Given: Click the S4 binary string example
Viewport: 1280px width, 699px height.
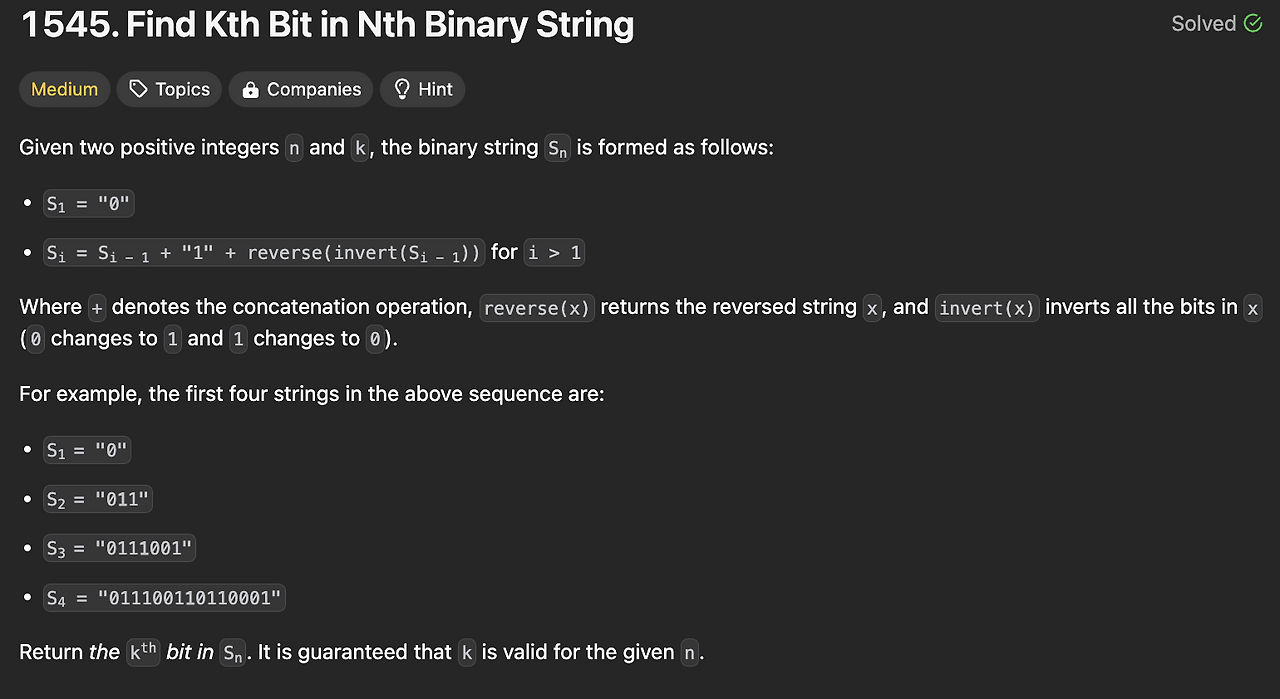Looking at the screenshot, I should (164, 597).
